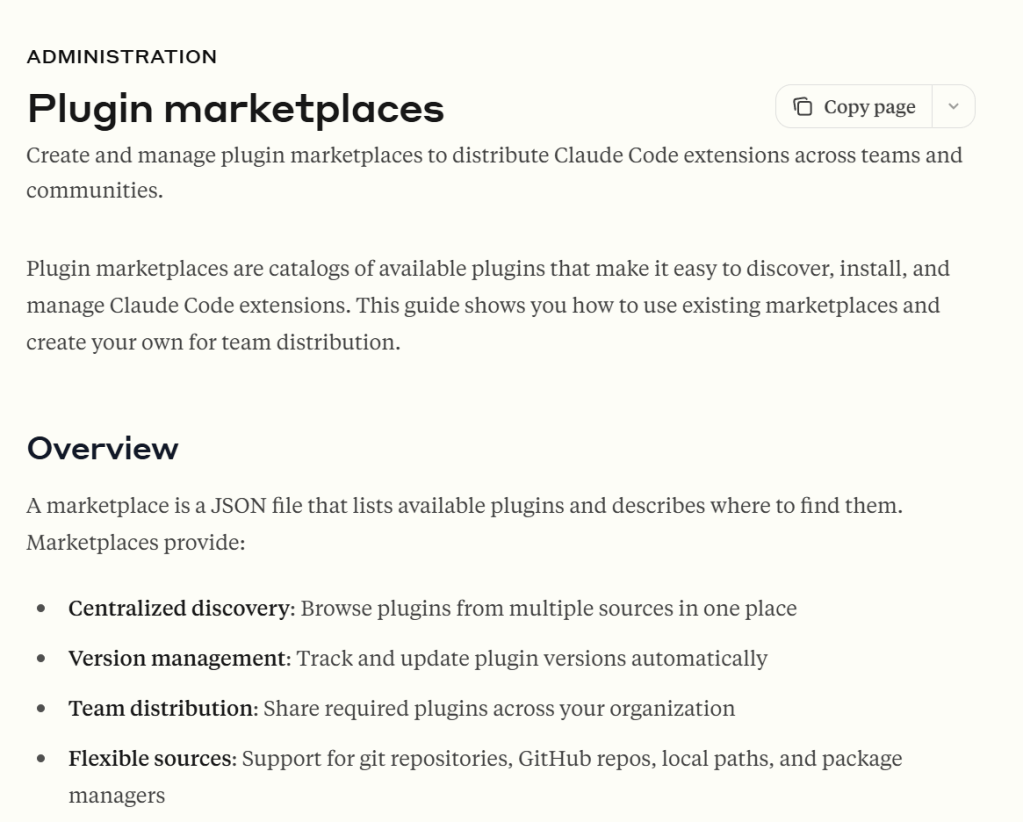Click the copy icon beside Copy page
This screenshot has width=1023, height=822.
802,107
